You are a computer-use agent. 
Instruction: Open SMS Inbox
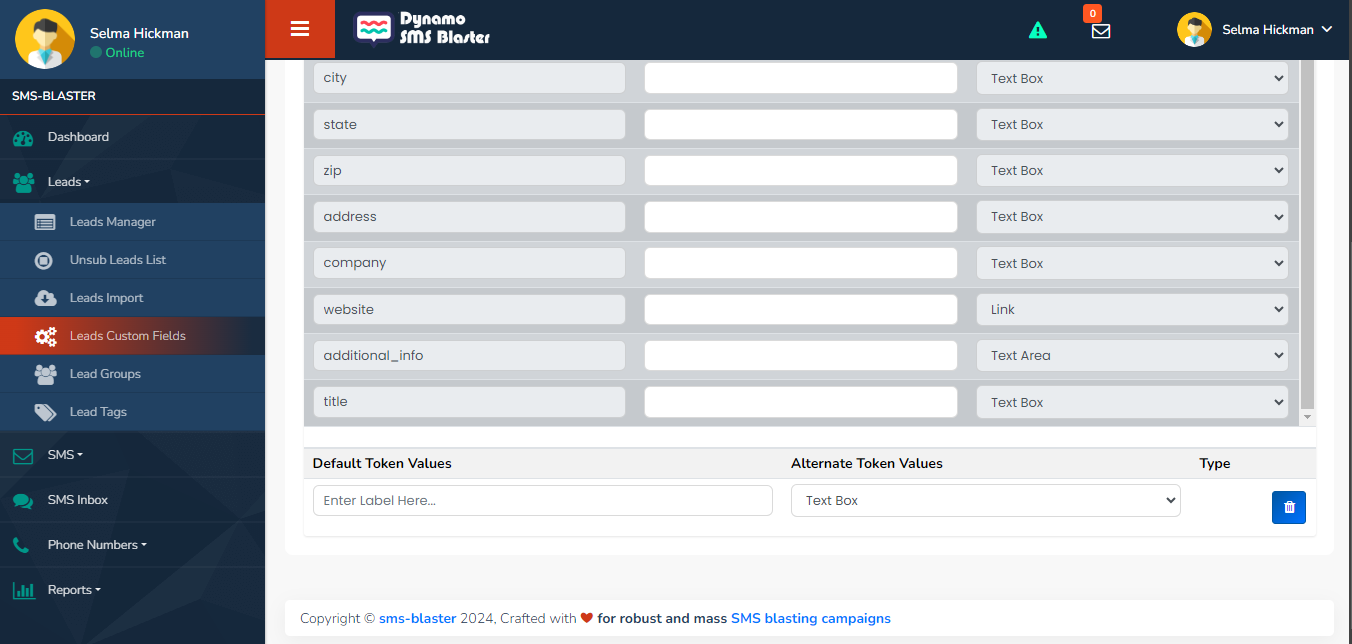click(x=132, y=500)
